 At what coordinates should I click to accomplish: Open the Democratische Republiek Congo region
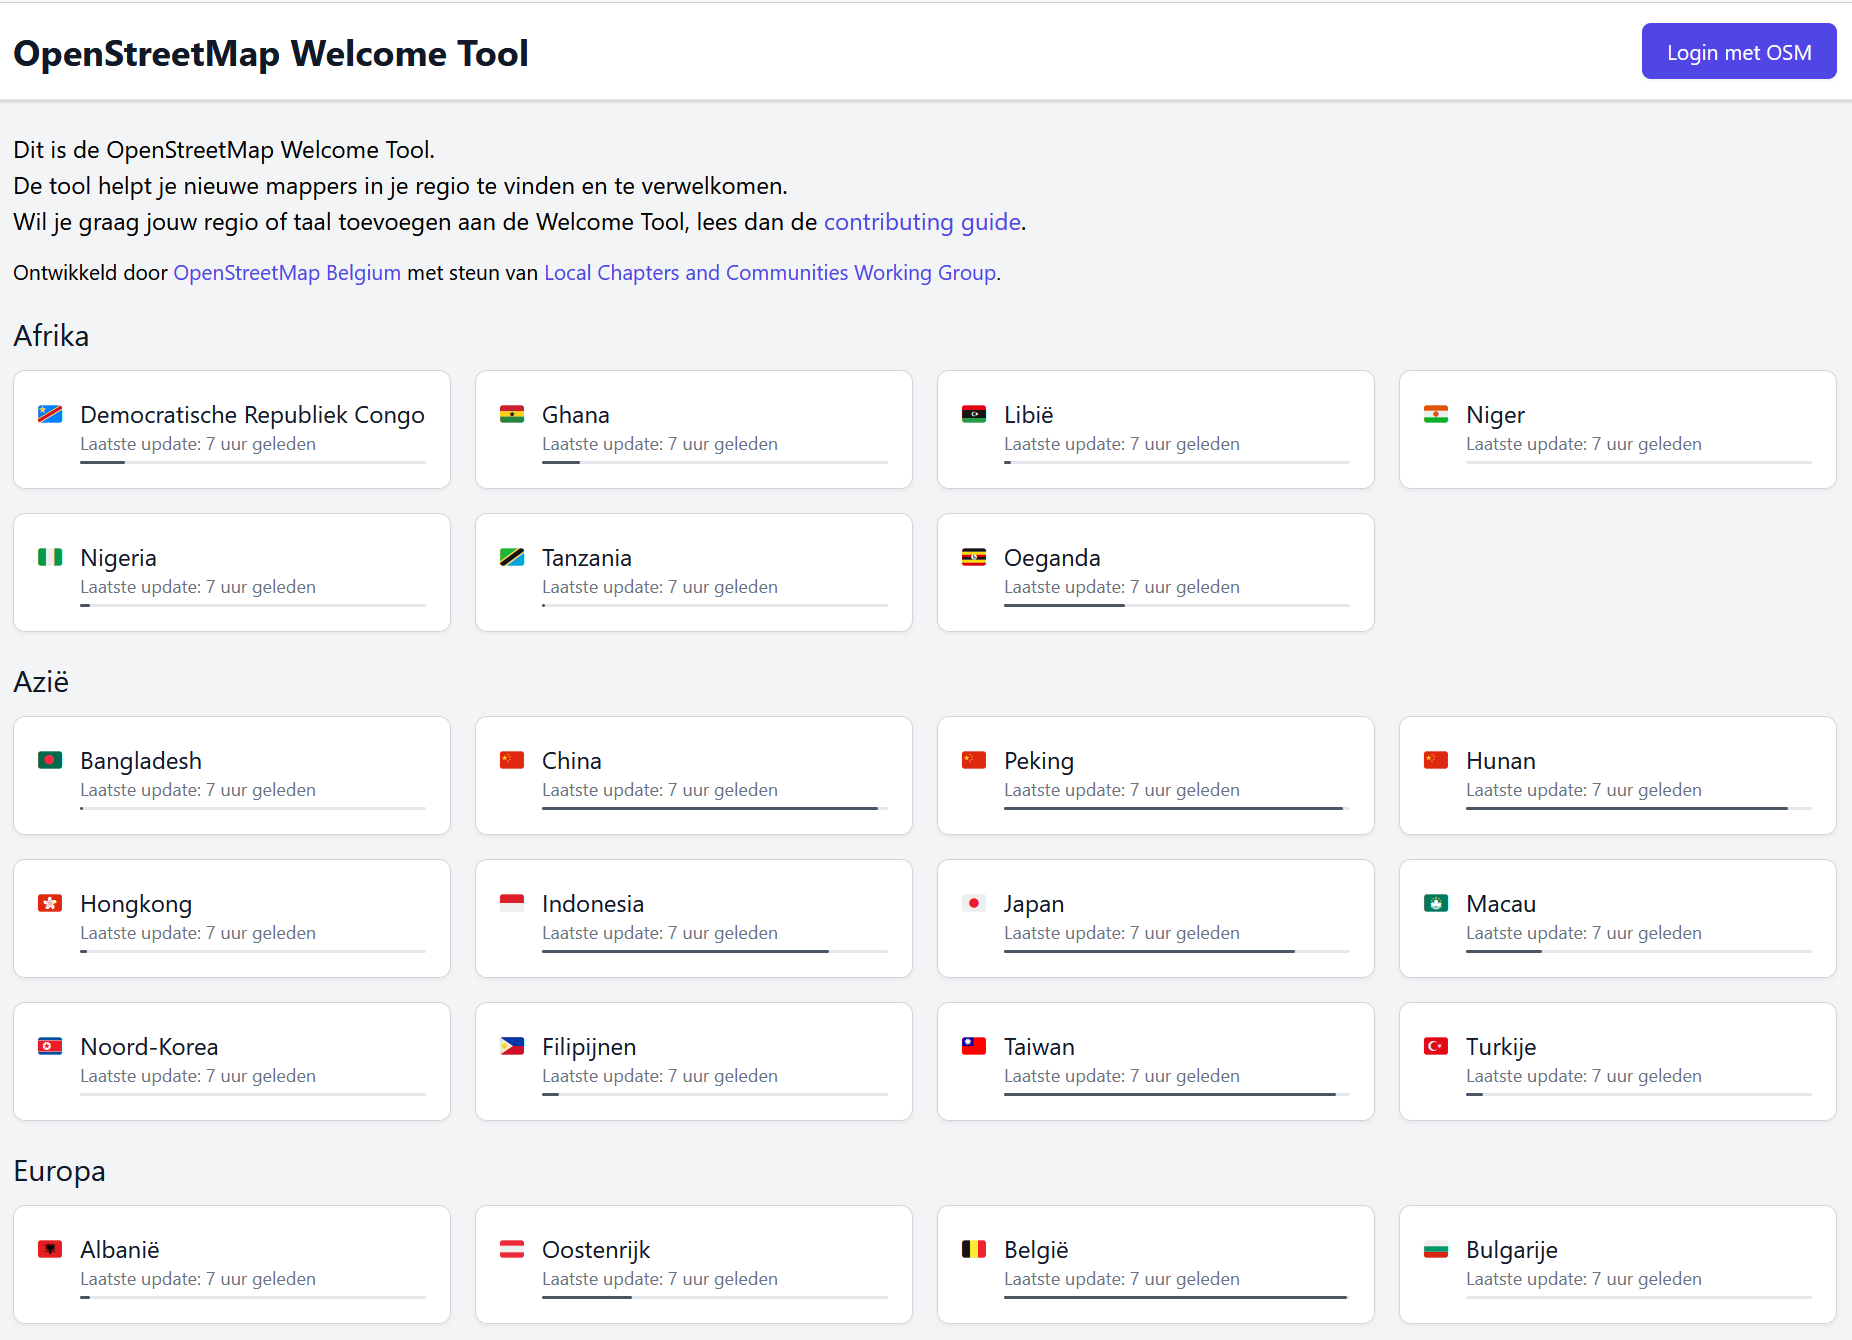[x=252, y=414]
